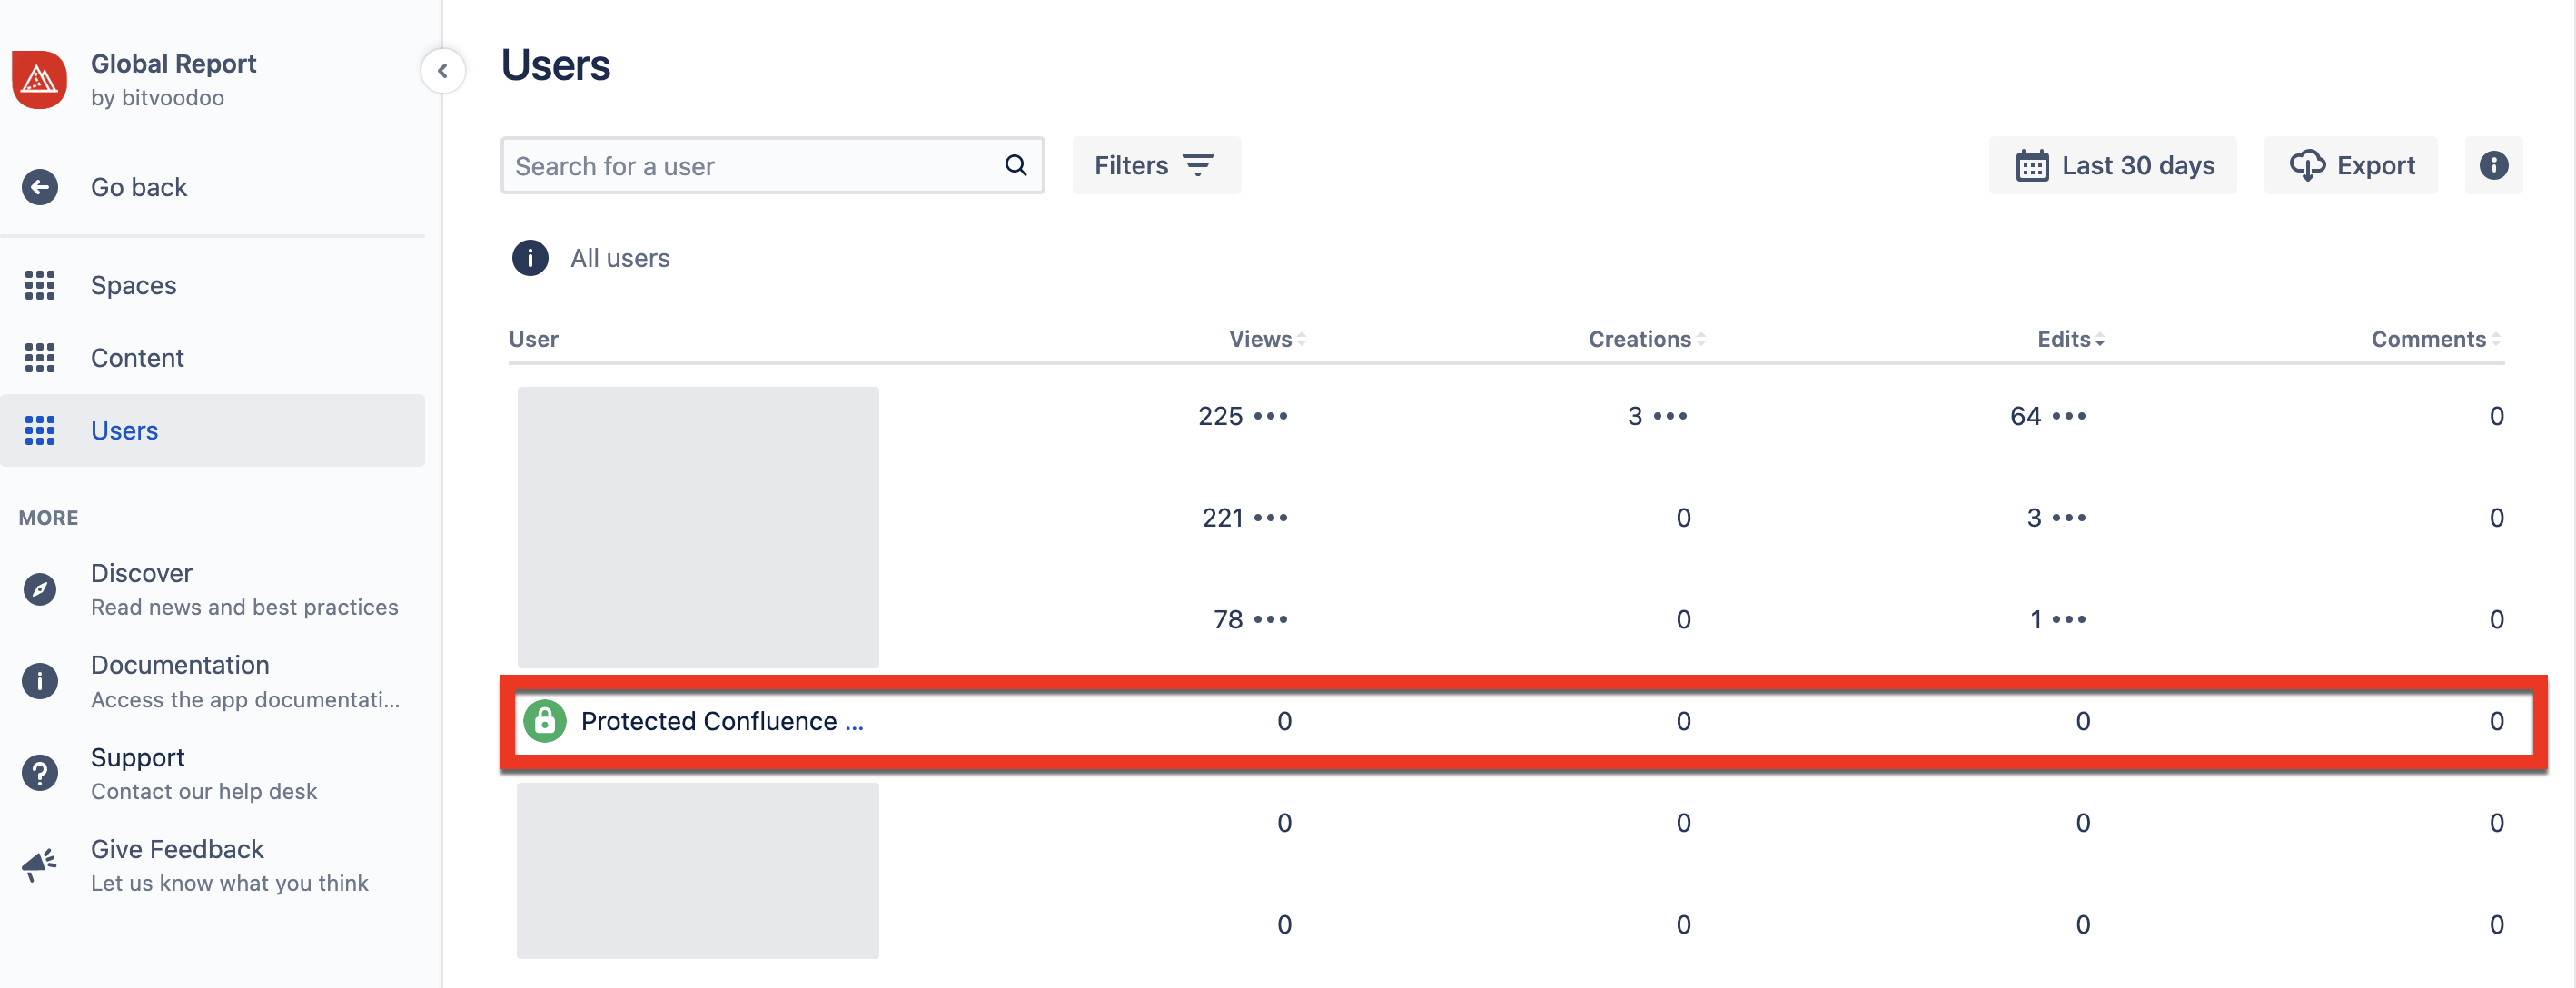Click the Go back arrow icon
The width and height of the screenshot is (2576, 988).
point(40,187)
